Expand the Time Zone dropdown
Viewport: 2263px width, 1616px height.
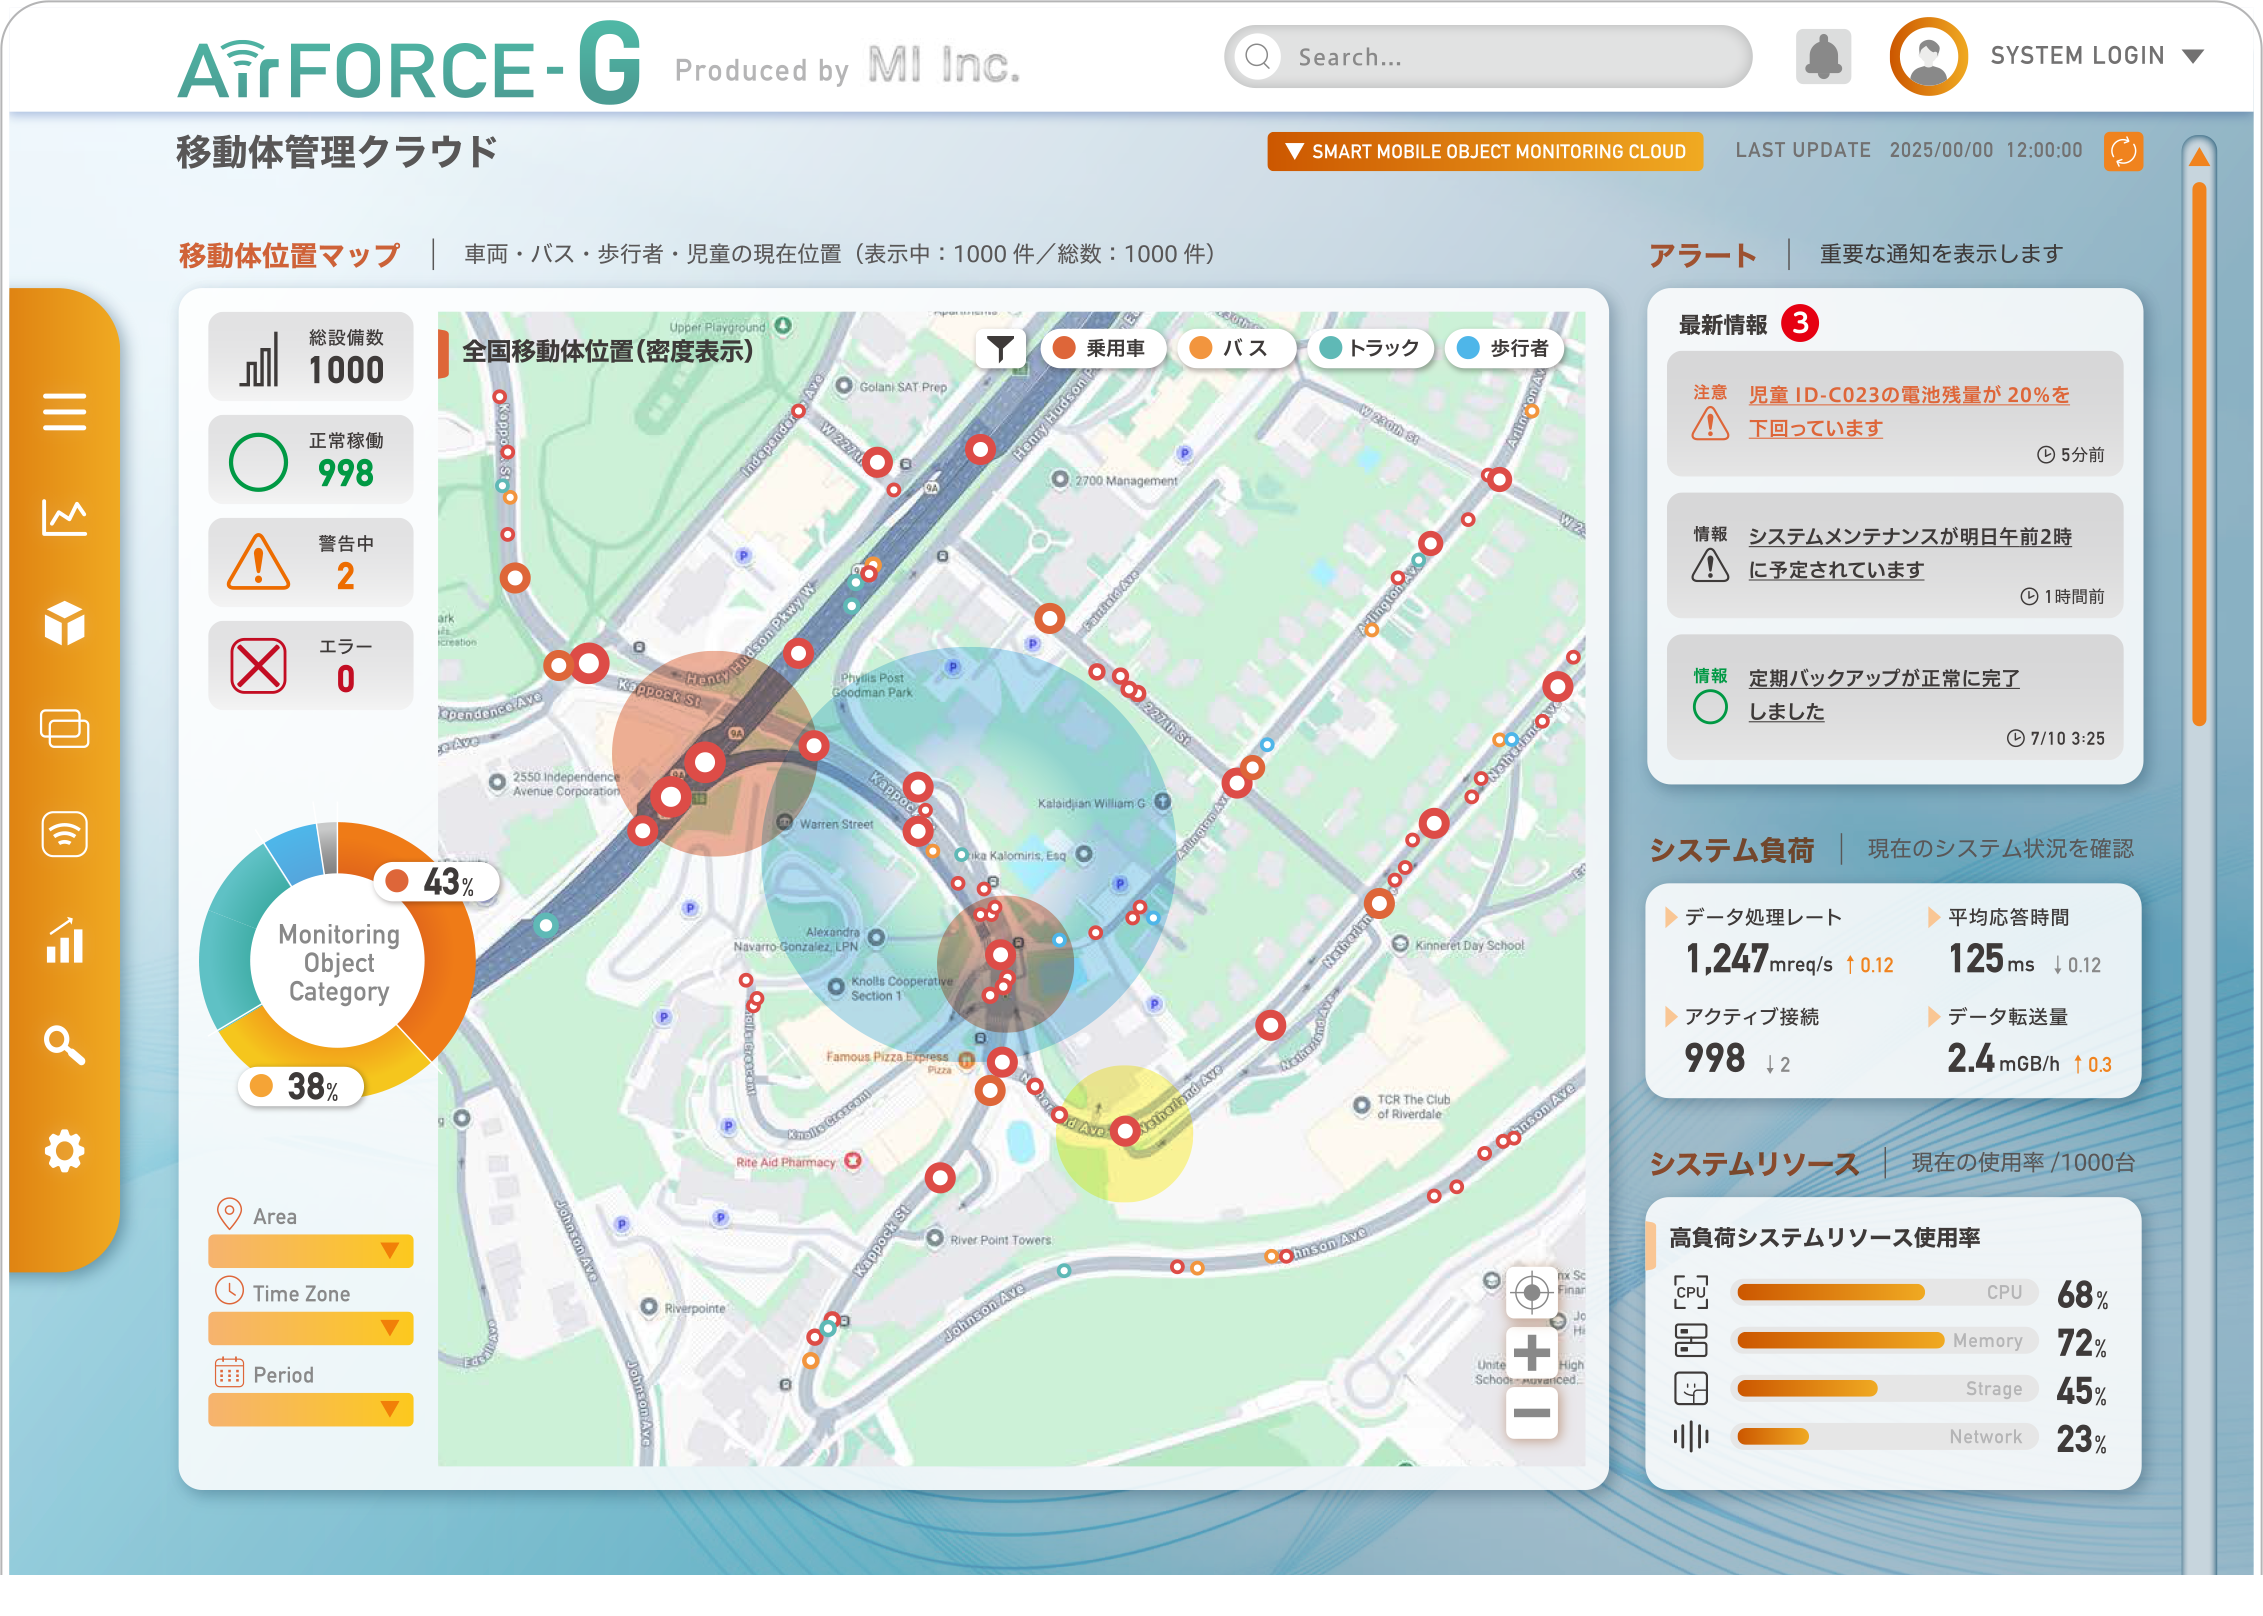(x=311, y=1328)
